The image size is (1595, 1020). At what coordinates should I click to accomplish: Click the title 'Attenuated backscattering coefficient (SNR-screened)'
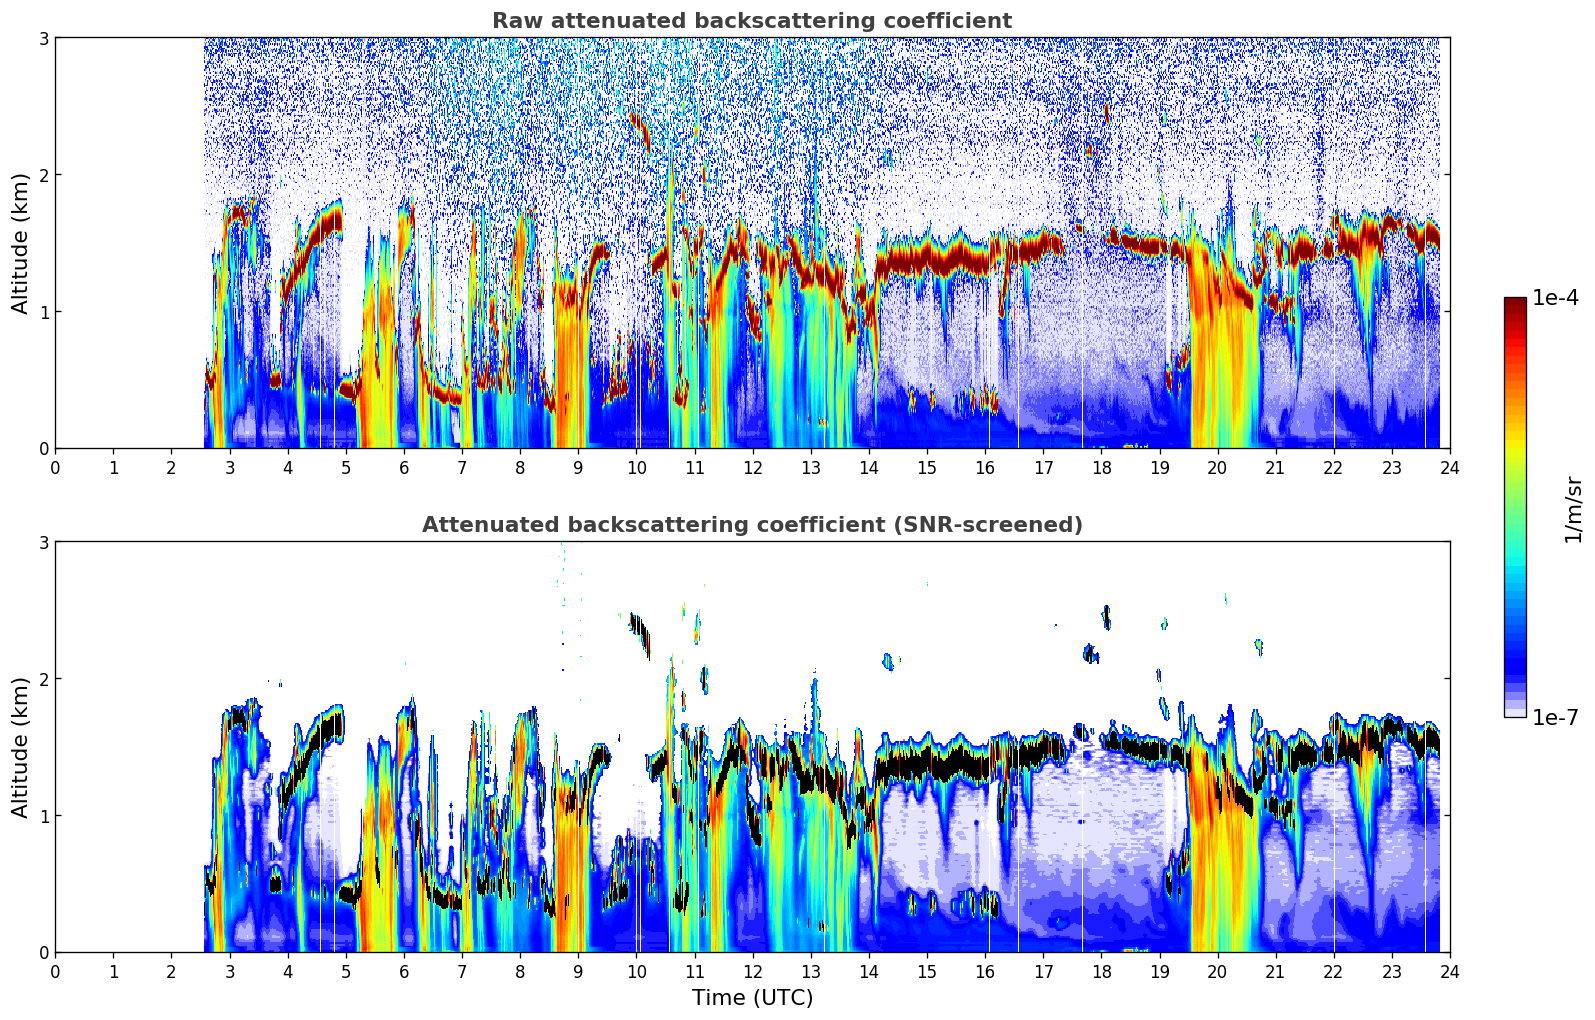click(752, 525)
